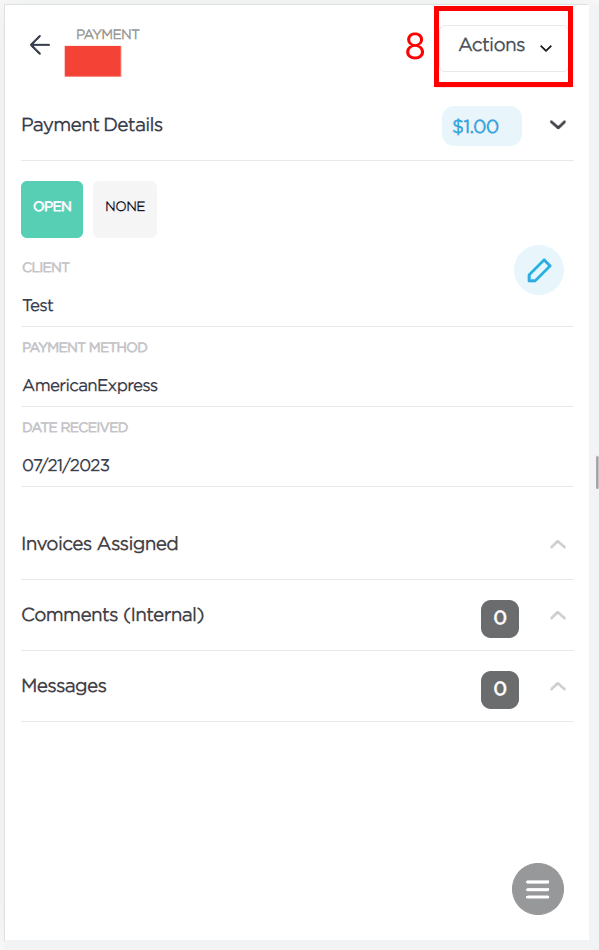Image resolution: width=599 pixels, height=950 pixels.
Task: Click the red redacted payment number block
Action: (x=93, y=61)
